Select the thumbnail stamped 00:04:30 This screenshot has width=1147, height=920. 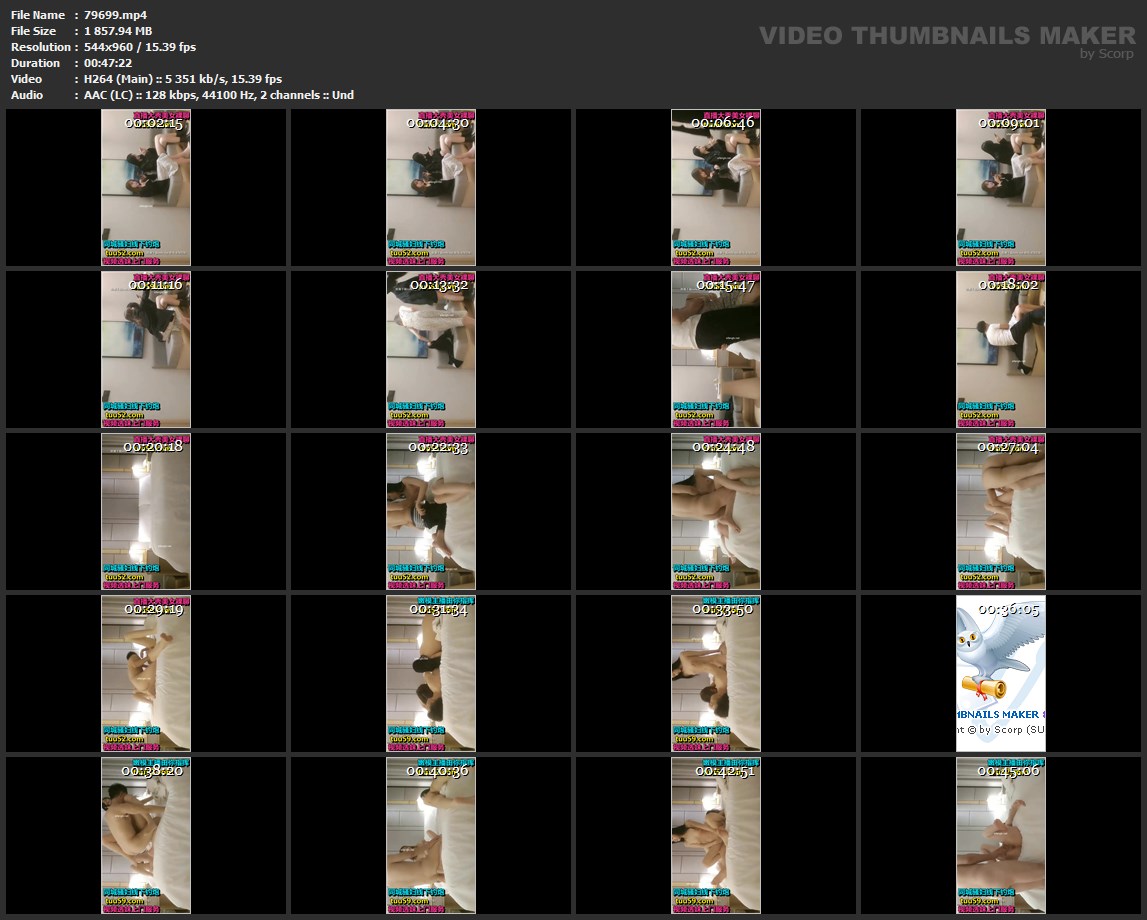point(431,187)
